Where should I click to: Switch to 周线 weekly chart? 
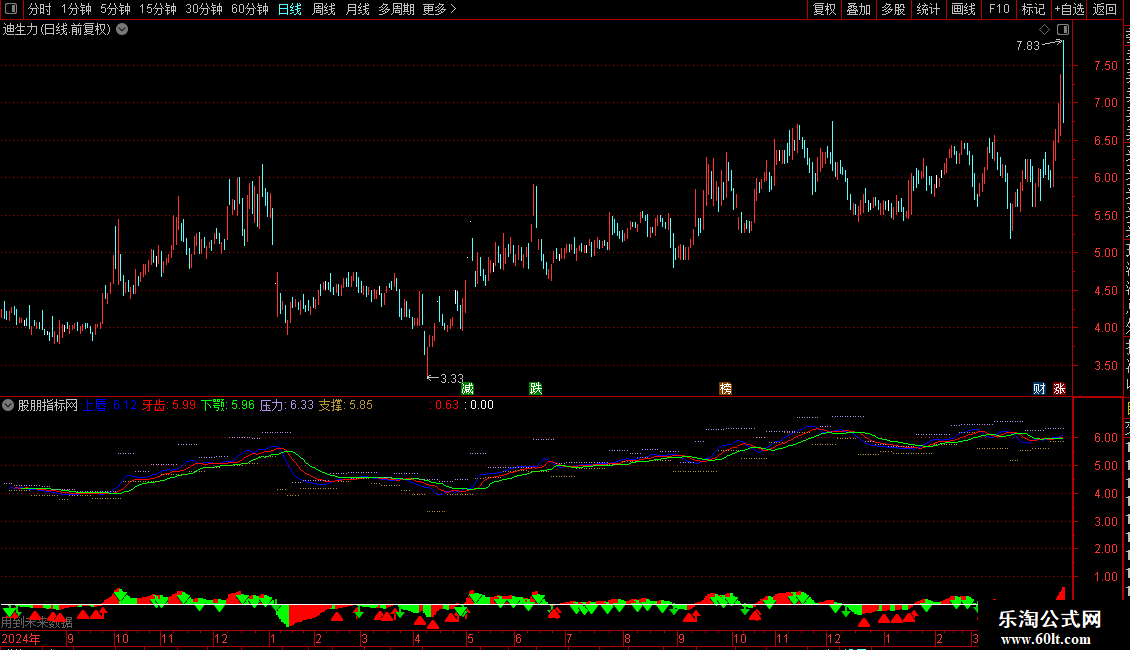click(x=324, y=9)
